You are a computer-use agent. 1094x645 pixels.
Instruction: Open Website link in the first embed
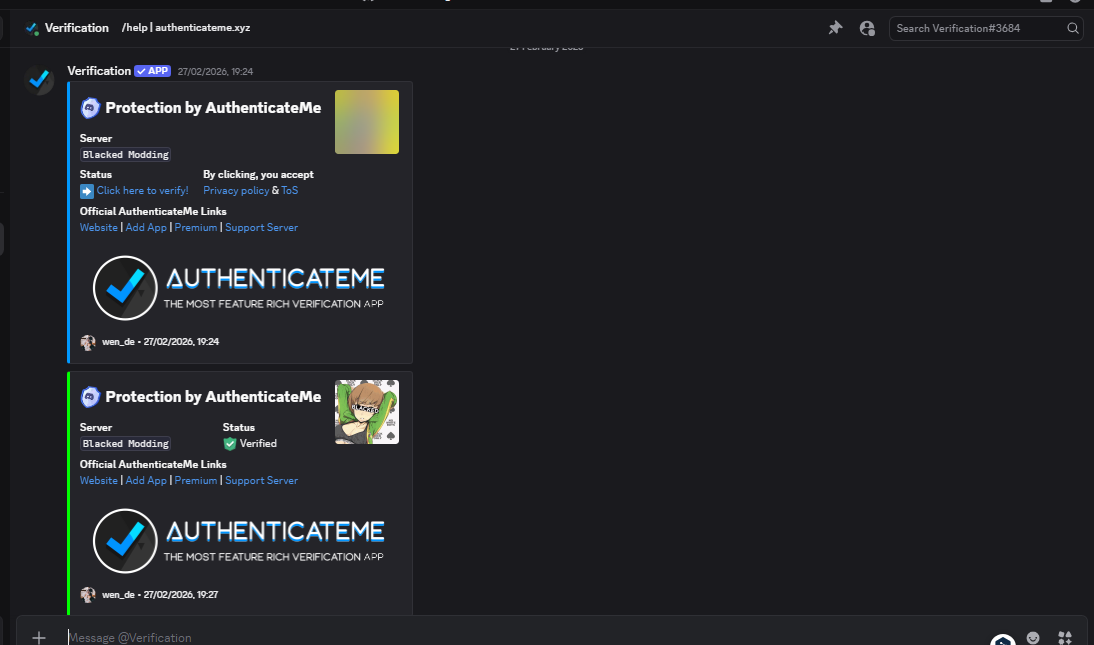(98, 228)
